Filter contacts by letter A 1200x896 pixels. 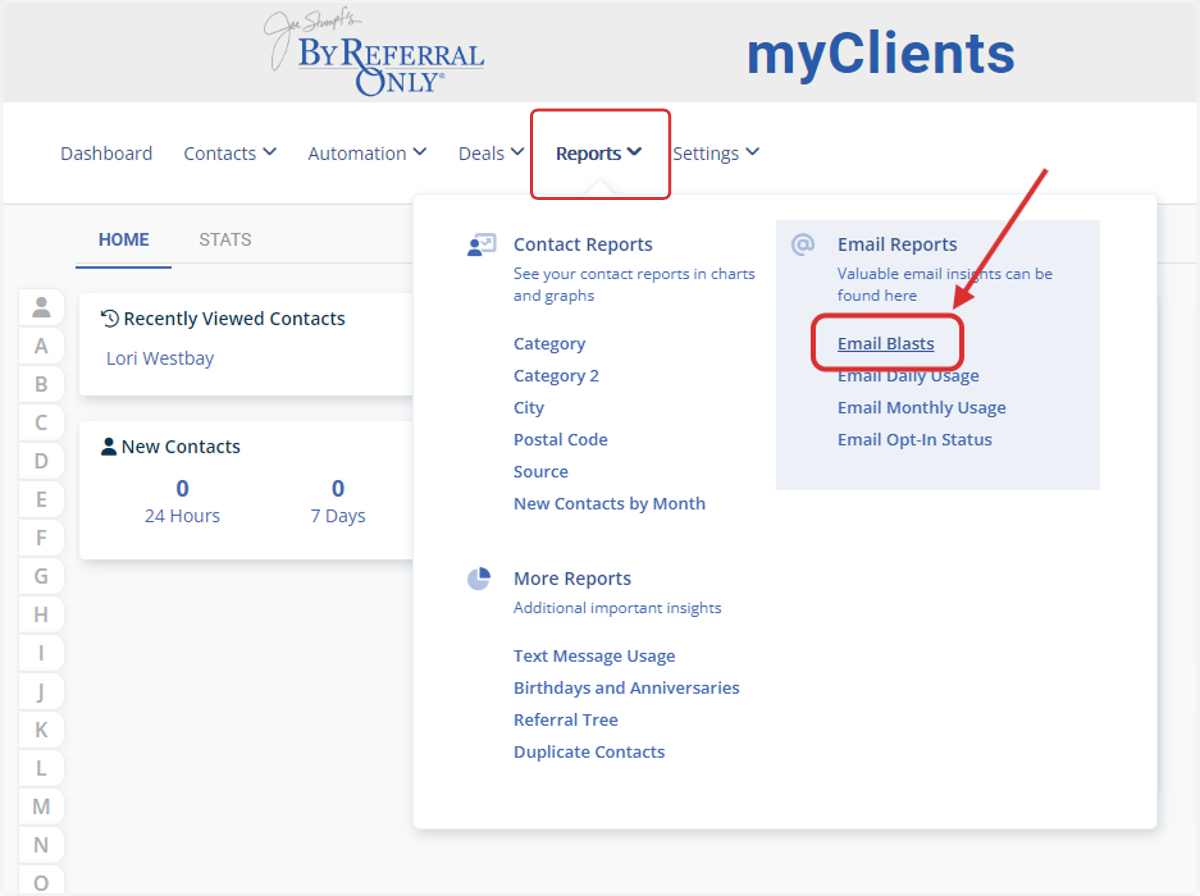pos(41,346)
